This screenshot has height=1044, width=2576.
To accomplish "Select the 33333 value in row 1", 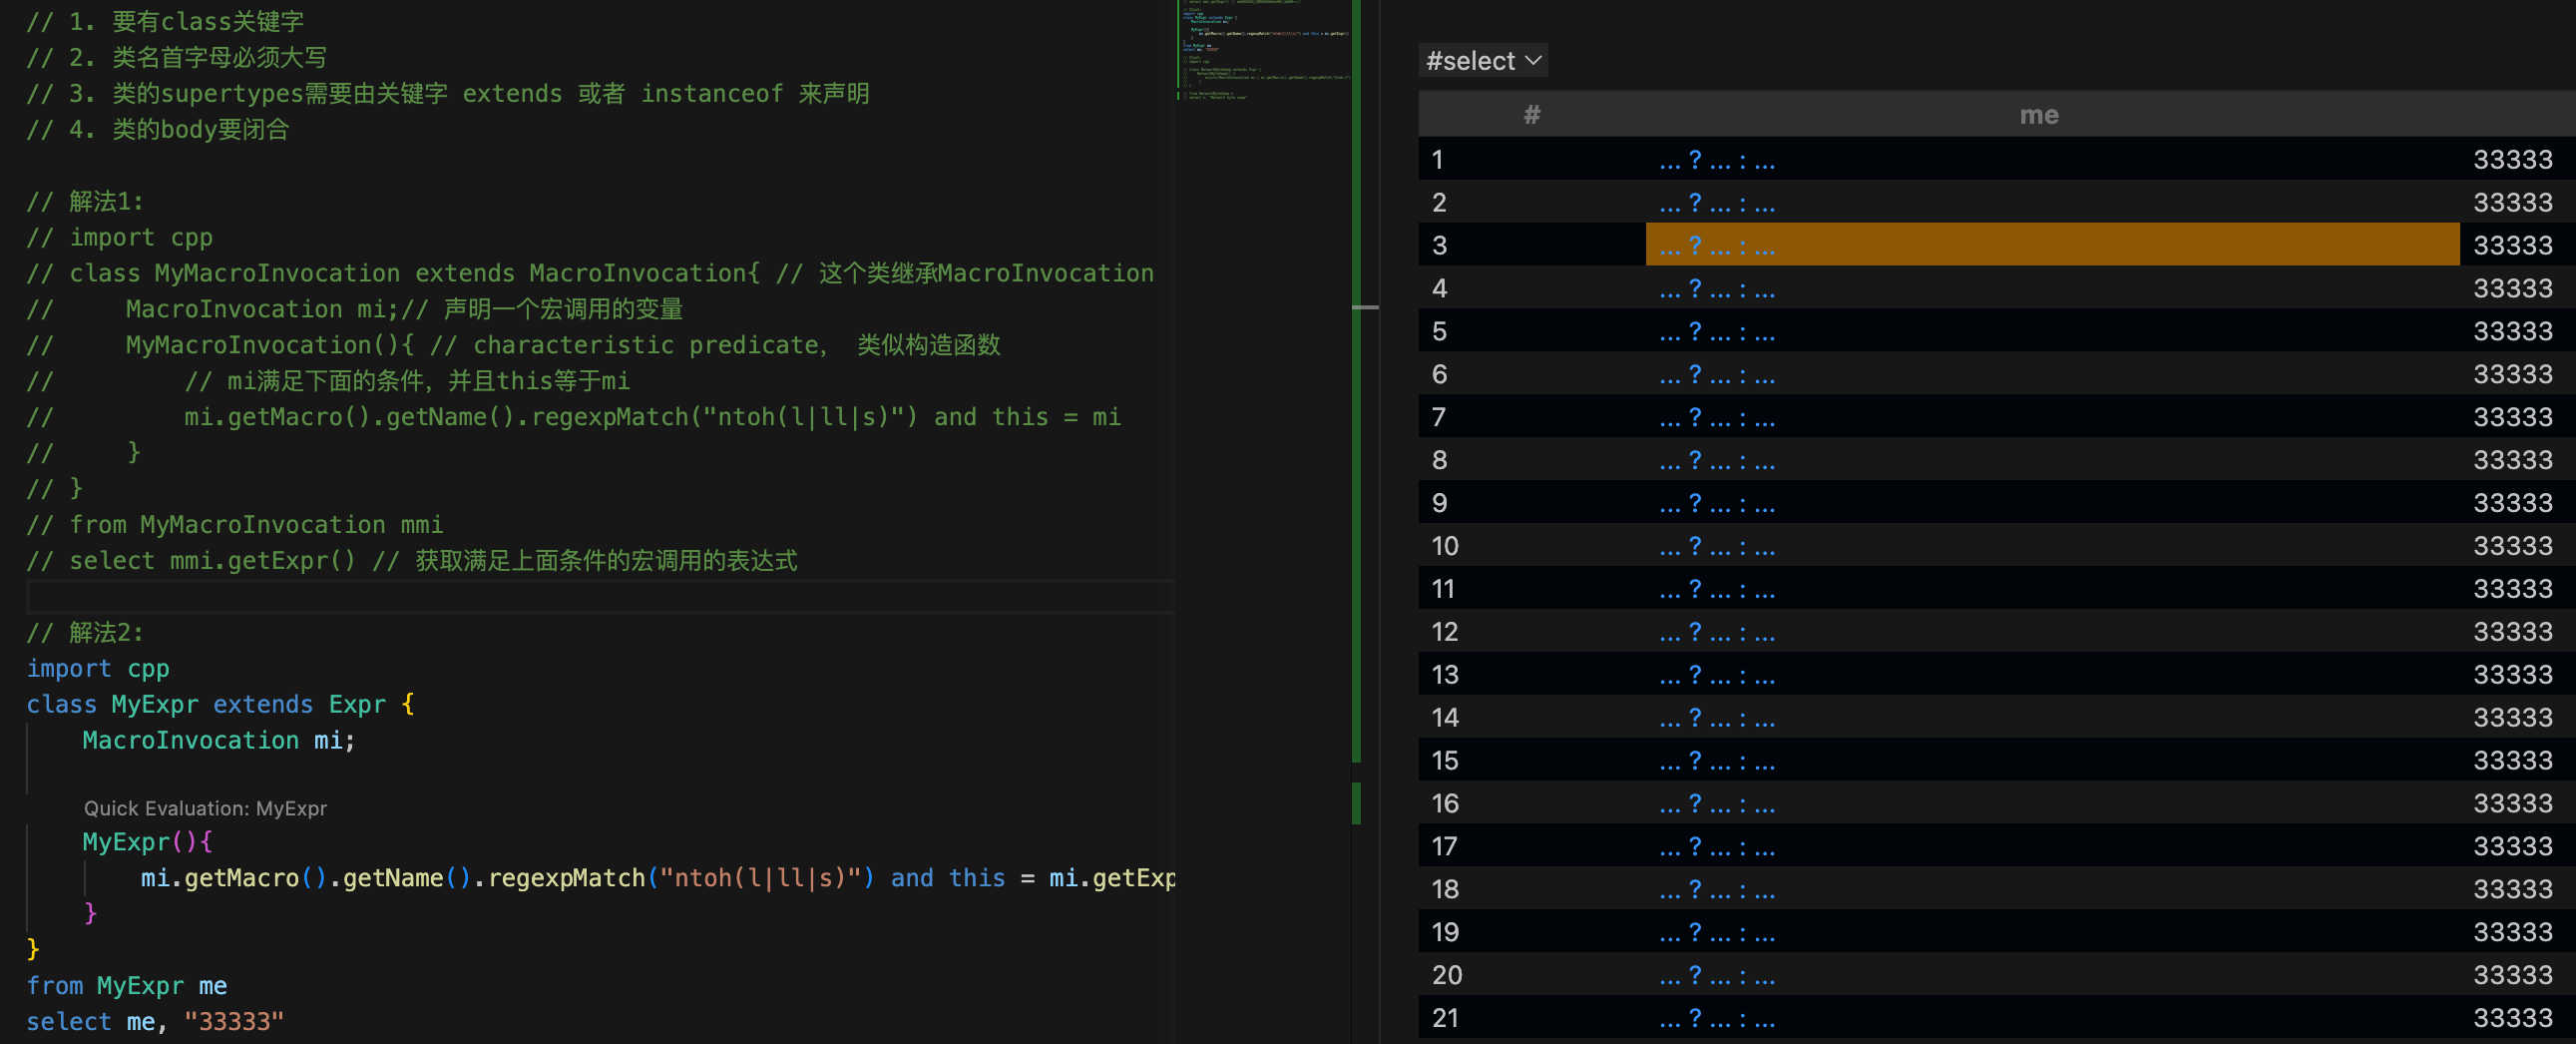I will [x=2512, y=160].
